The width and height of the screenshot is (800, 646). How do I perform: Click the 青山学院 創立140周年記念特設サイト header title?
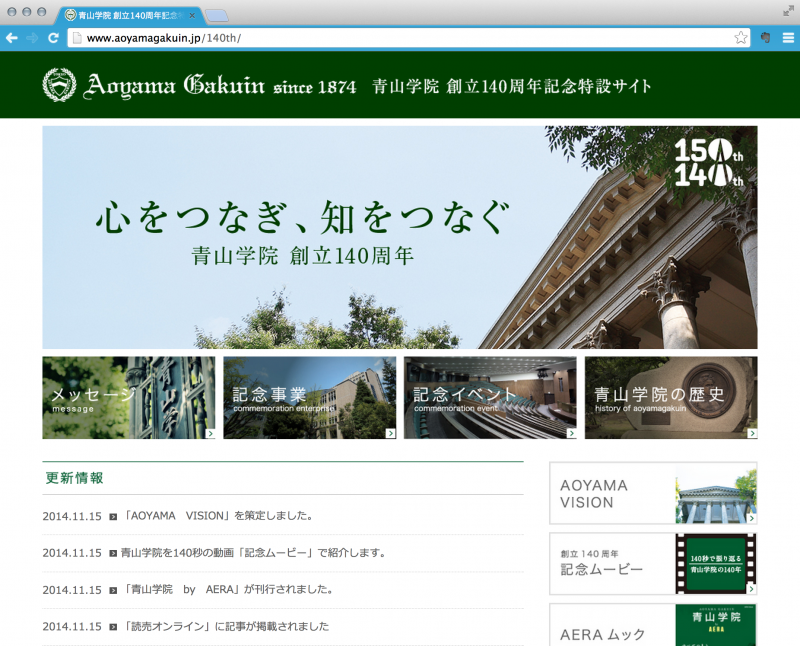click(512, 86)
